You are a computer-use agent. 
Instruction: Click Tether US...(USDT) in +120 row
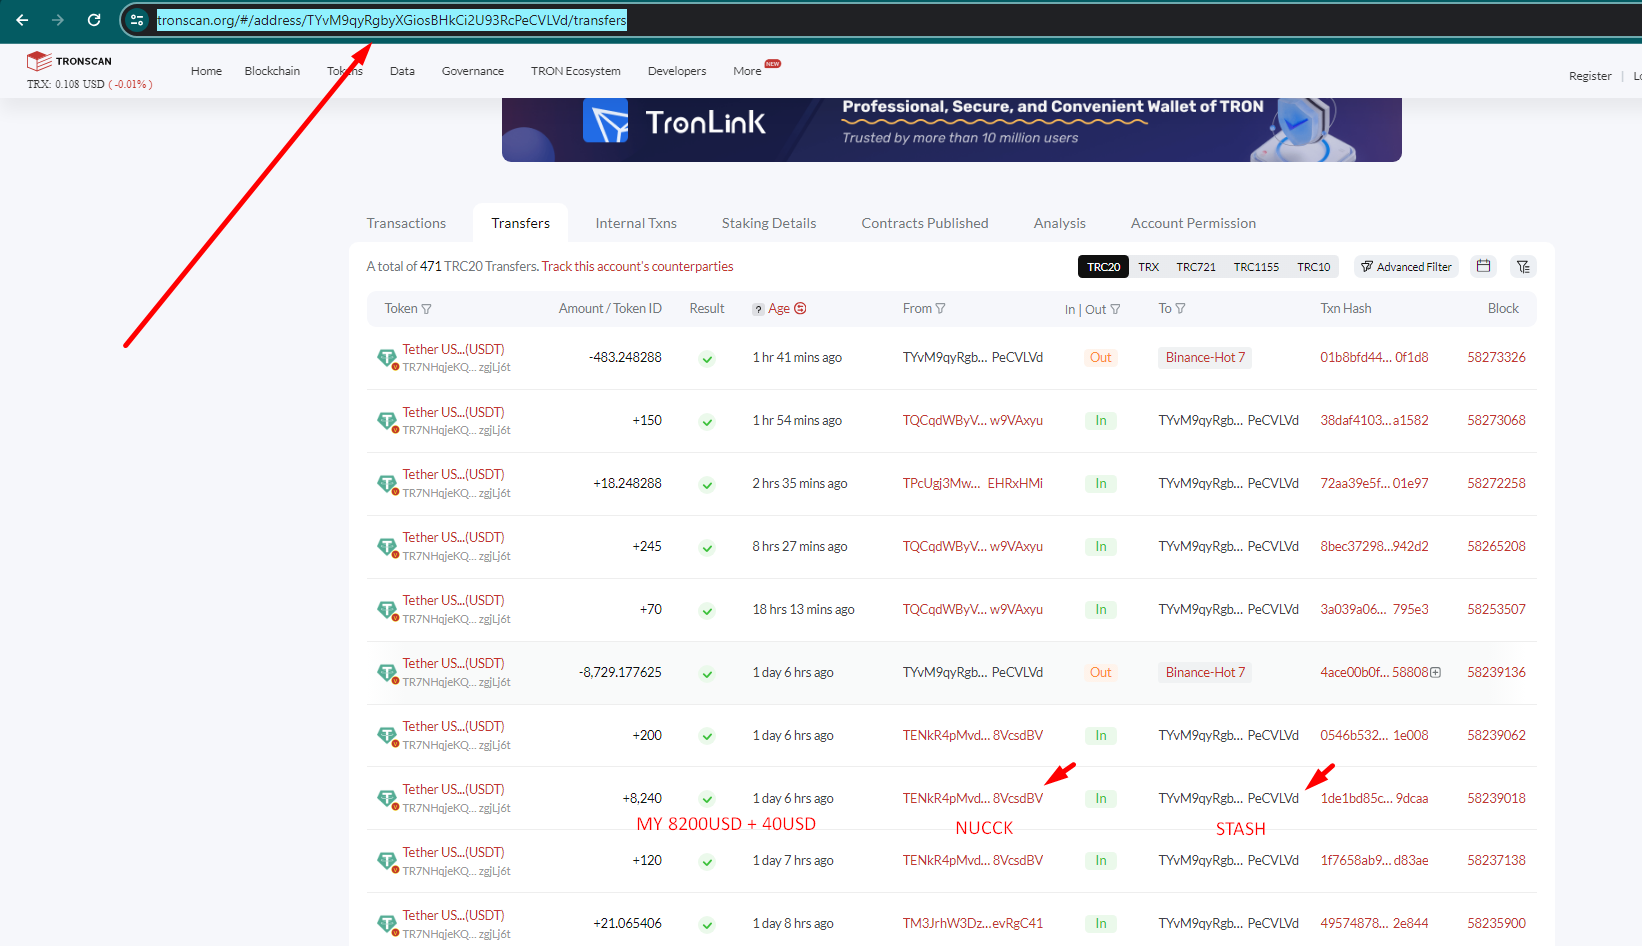point(453,853)
